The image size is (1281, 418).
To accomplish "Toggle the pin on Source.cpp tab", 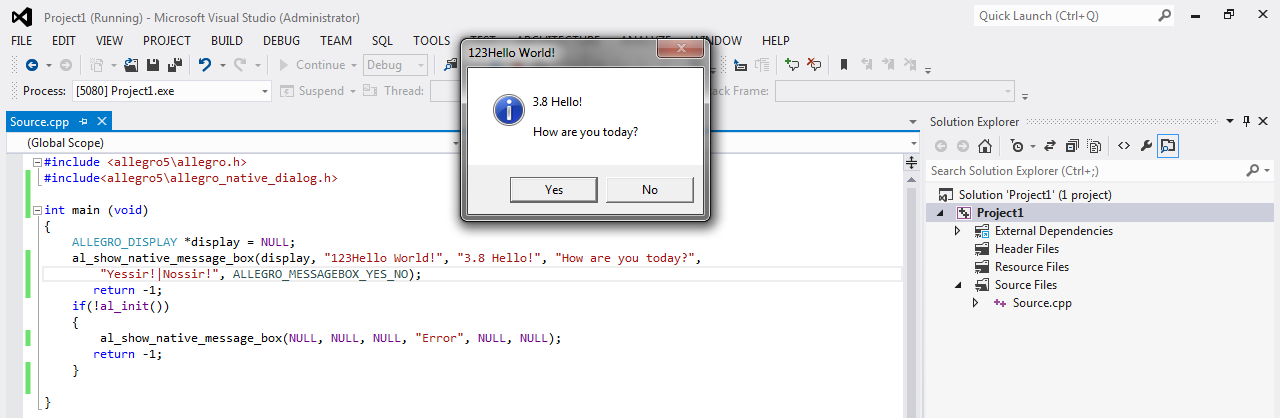I will pyautogui.click(x=84, y=121).
